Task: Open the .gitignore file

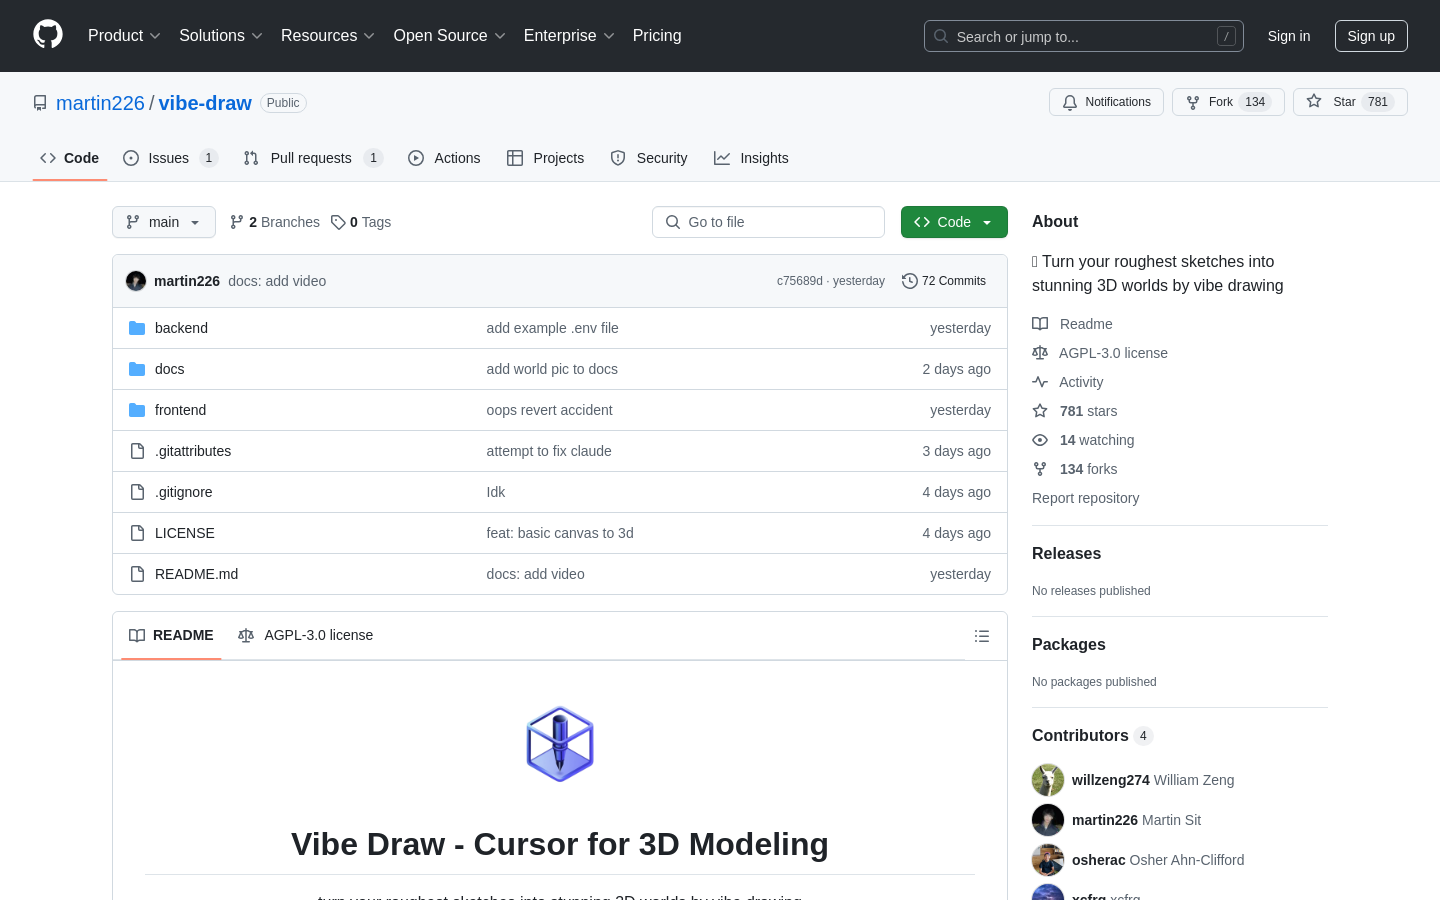Action: (183, 492)
